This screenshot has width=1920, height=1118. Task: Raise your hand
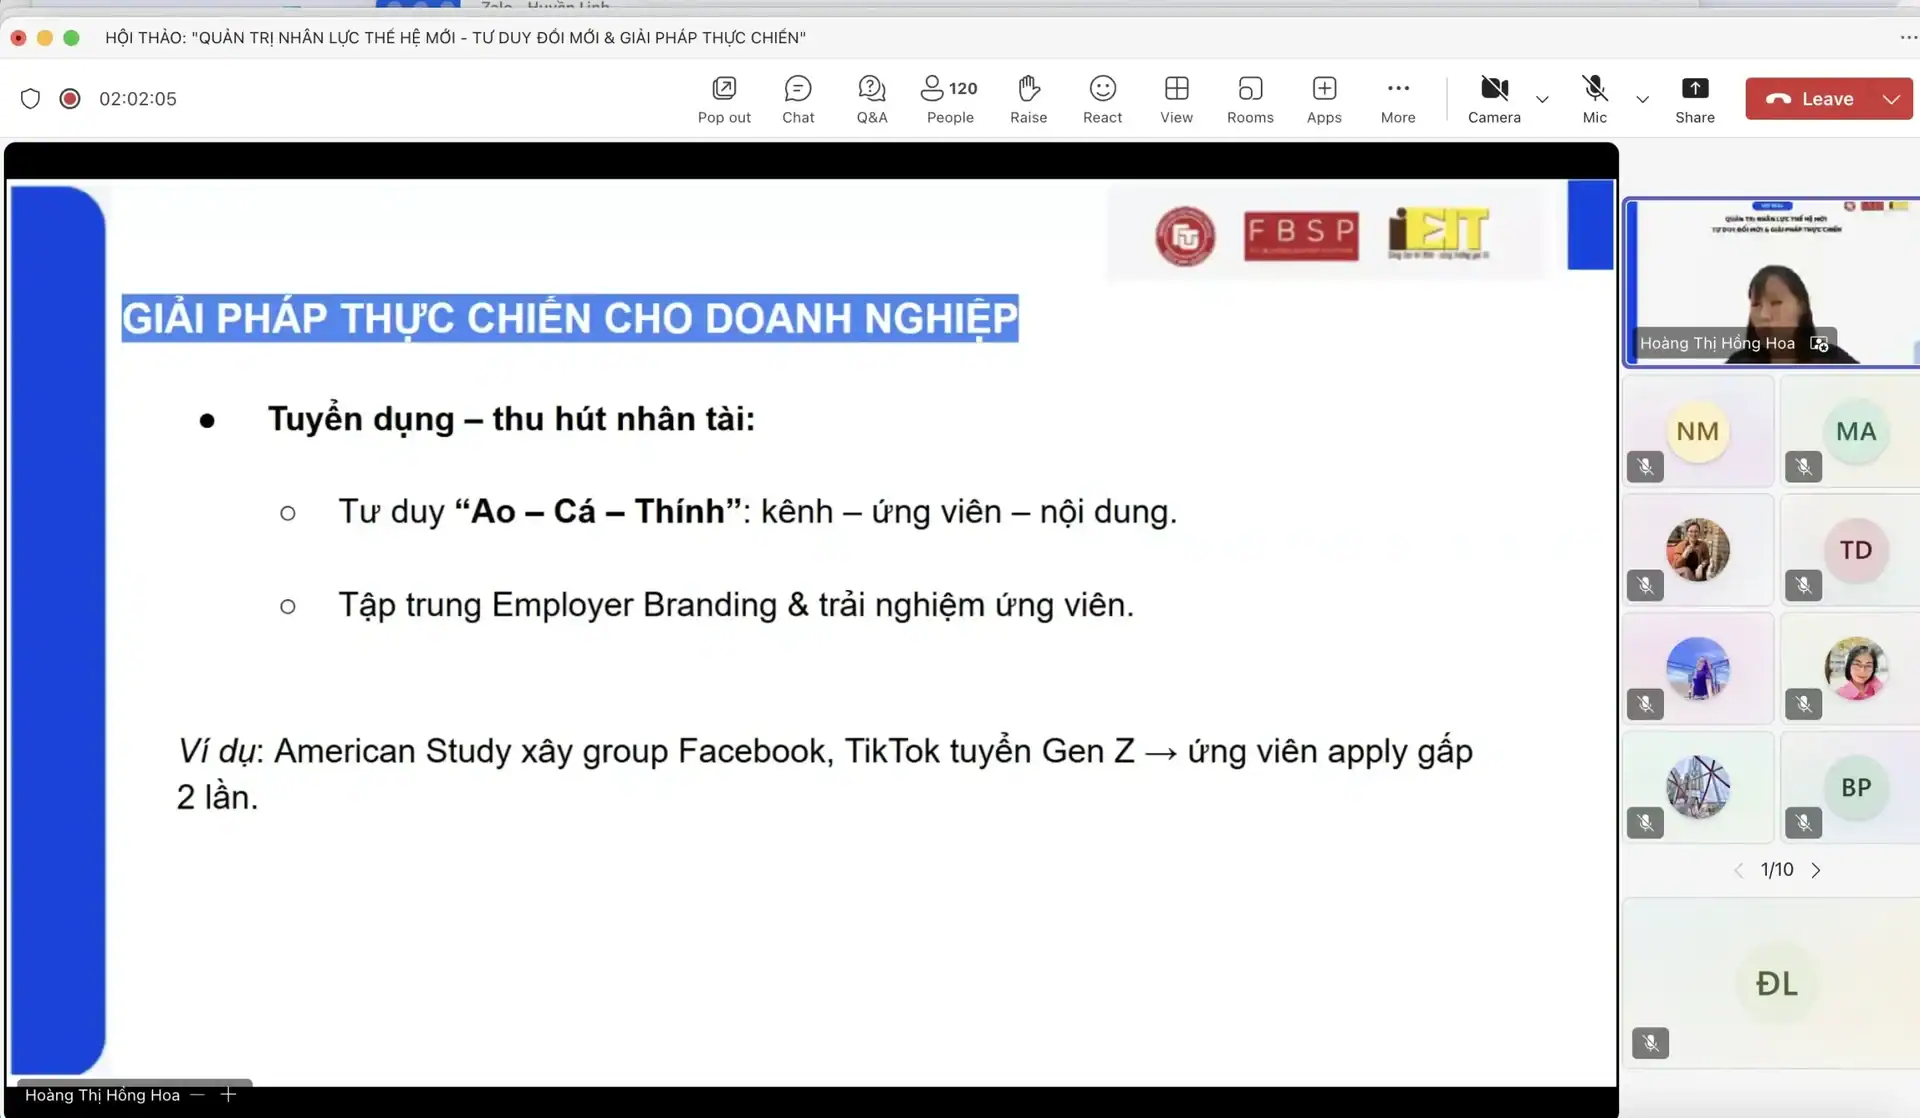[1028, 98]
